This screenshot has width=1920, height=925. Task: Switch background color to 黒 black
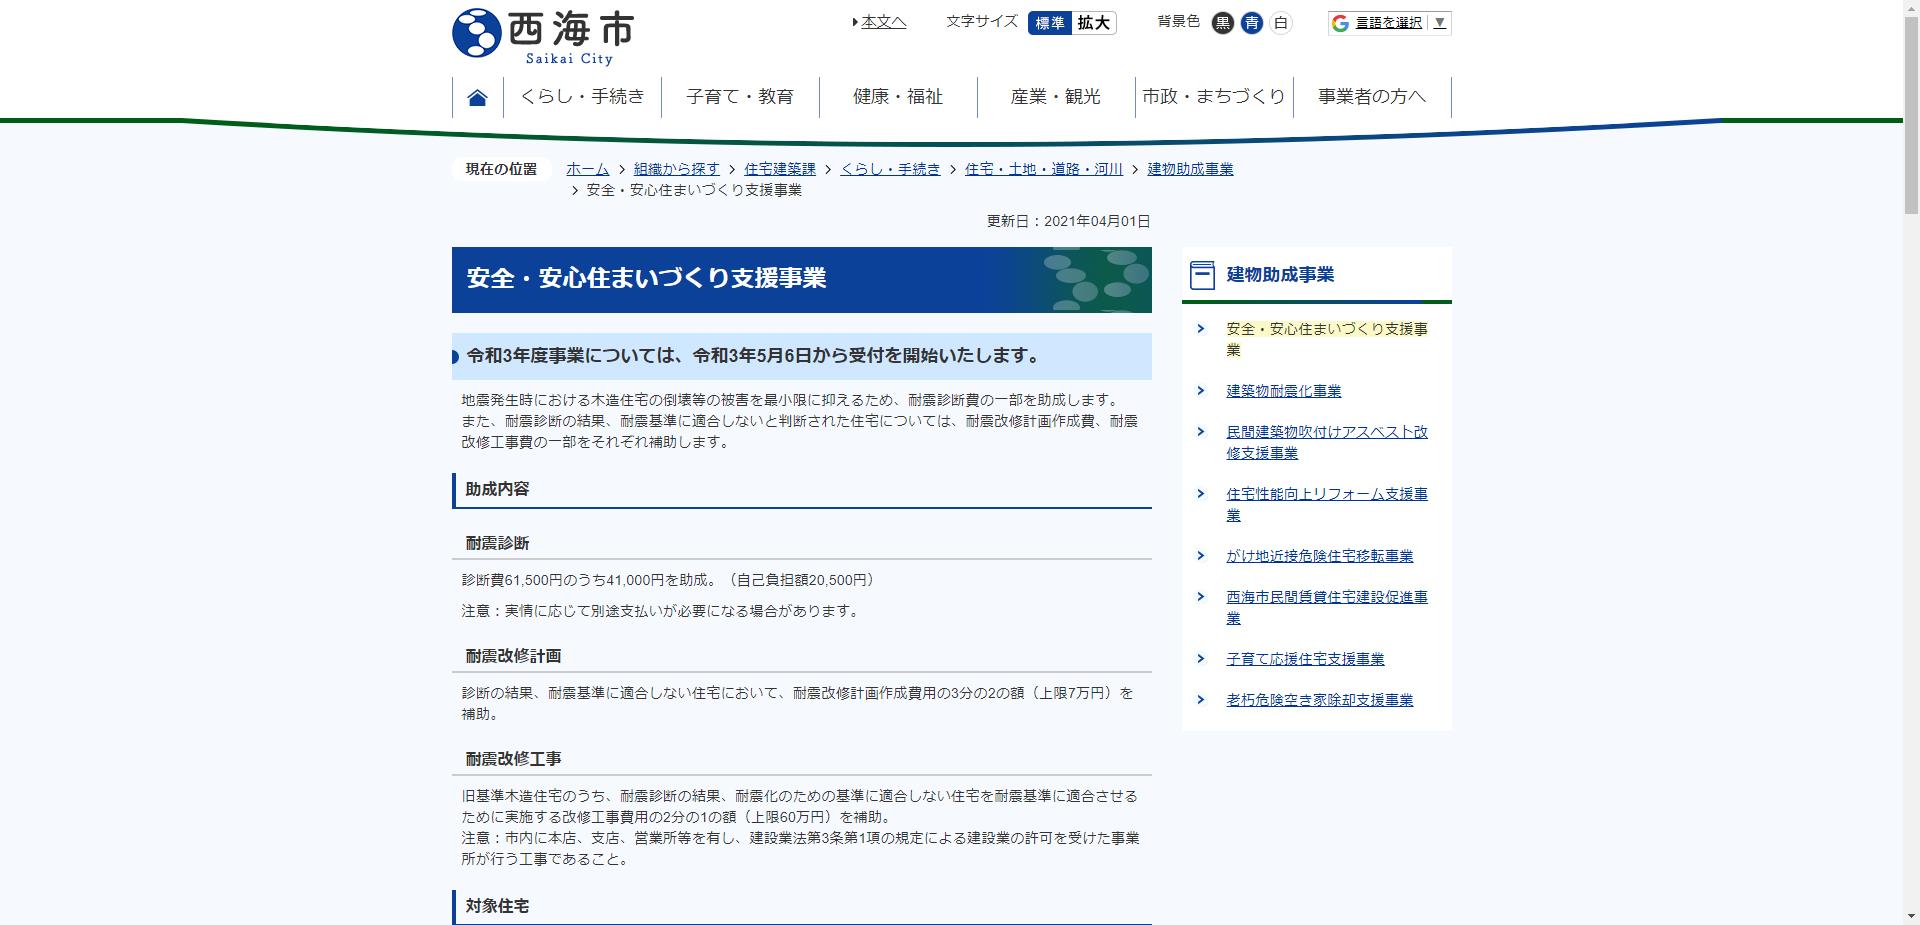(1221, 23)
